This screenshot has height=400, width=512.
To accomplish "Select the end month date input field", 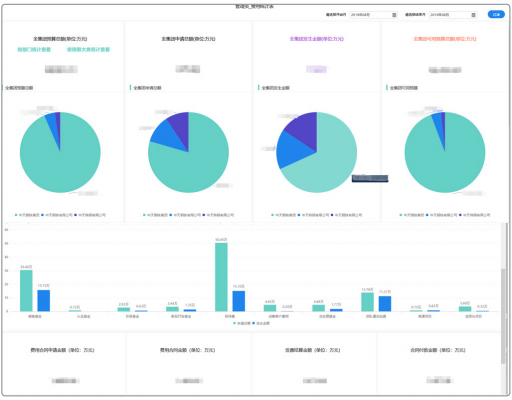I will pyautogui.click(x=453, y=15).
